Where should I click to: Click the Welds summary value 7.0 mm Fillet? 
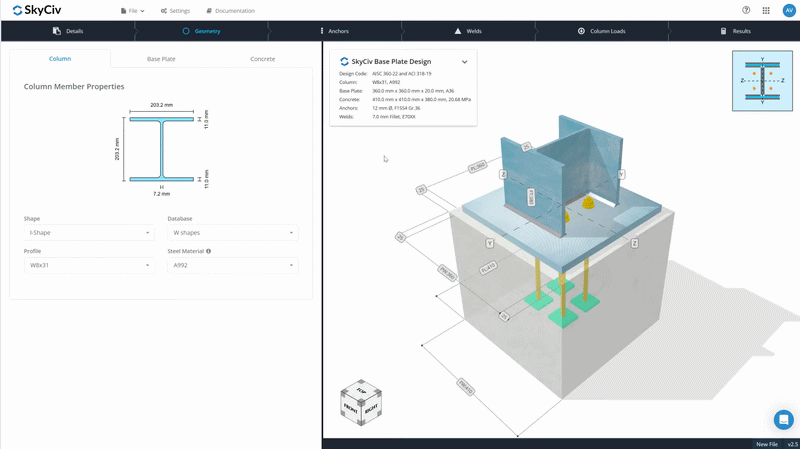[394, 117]
